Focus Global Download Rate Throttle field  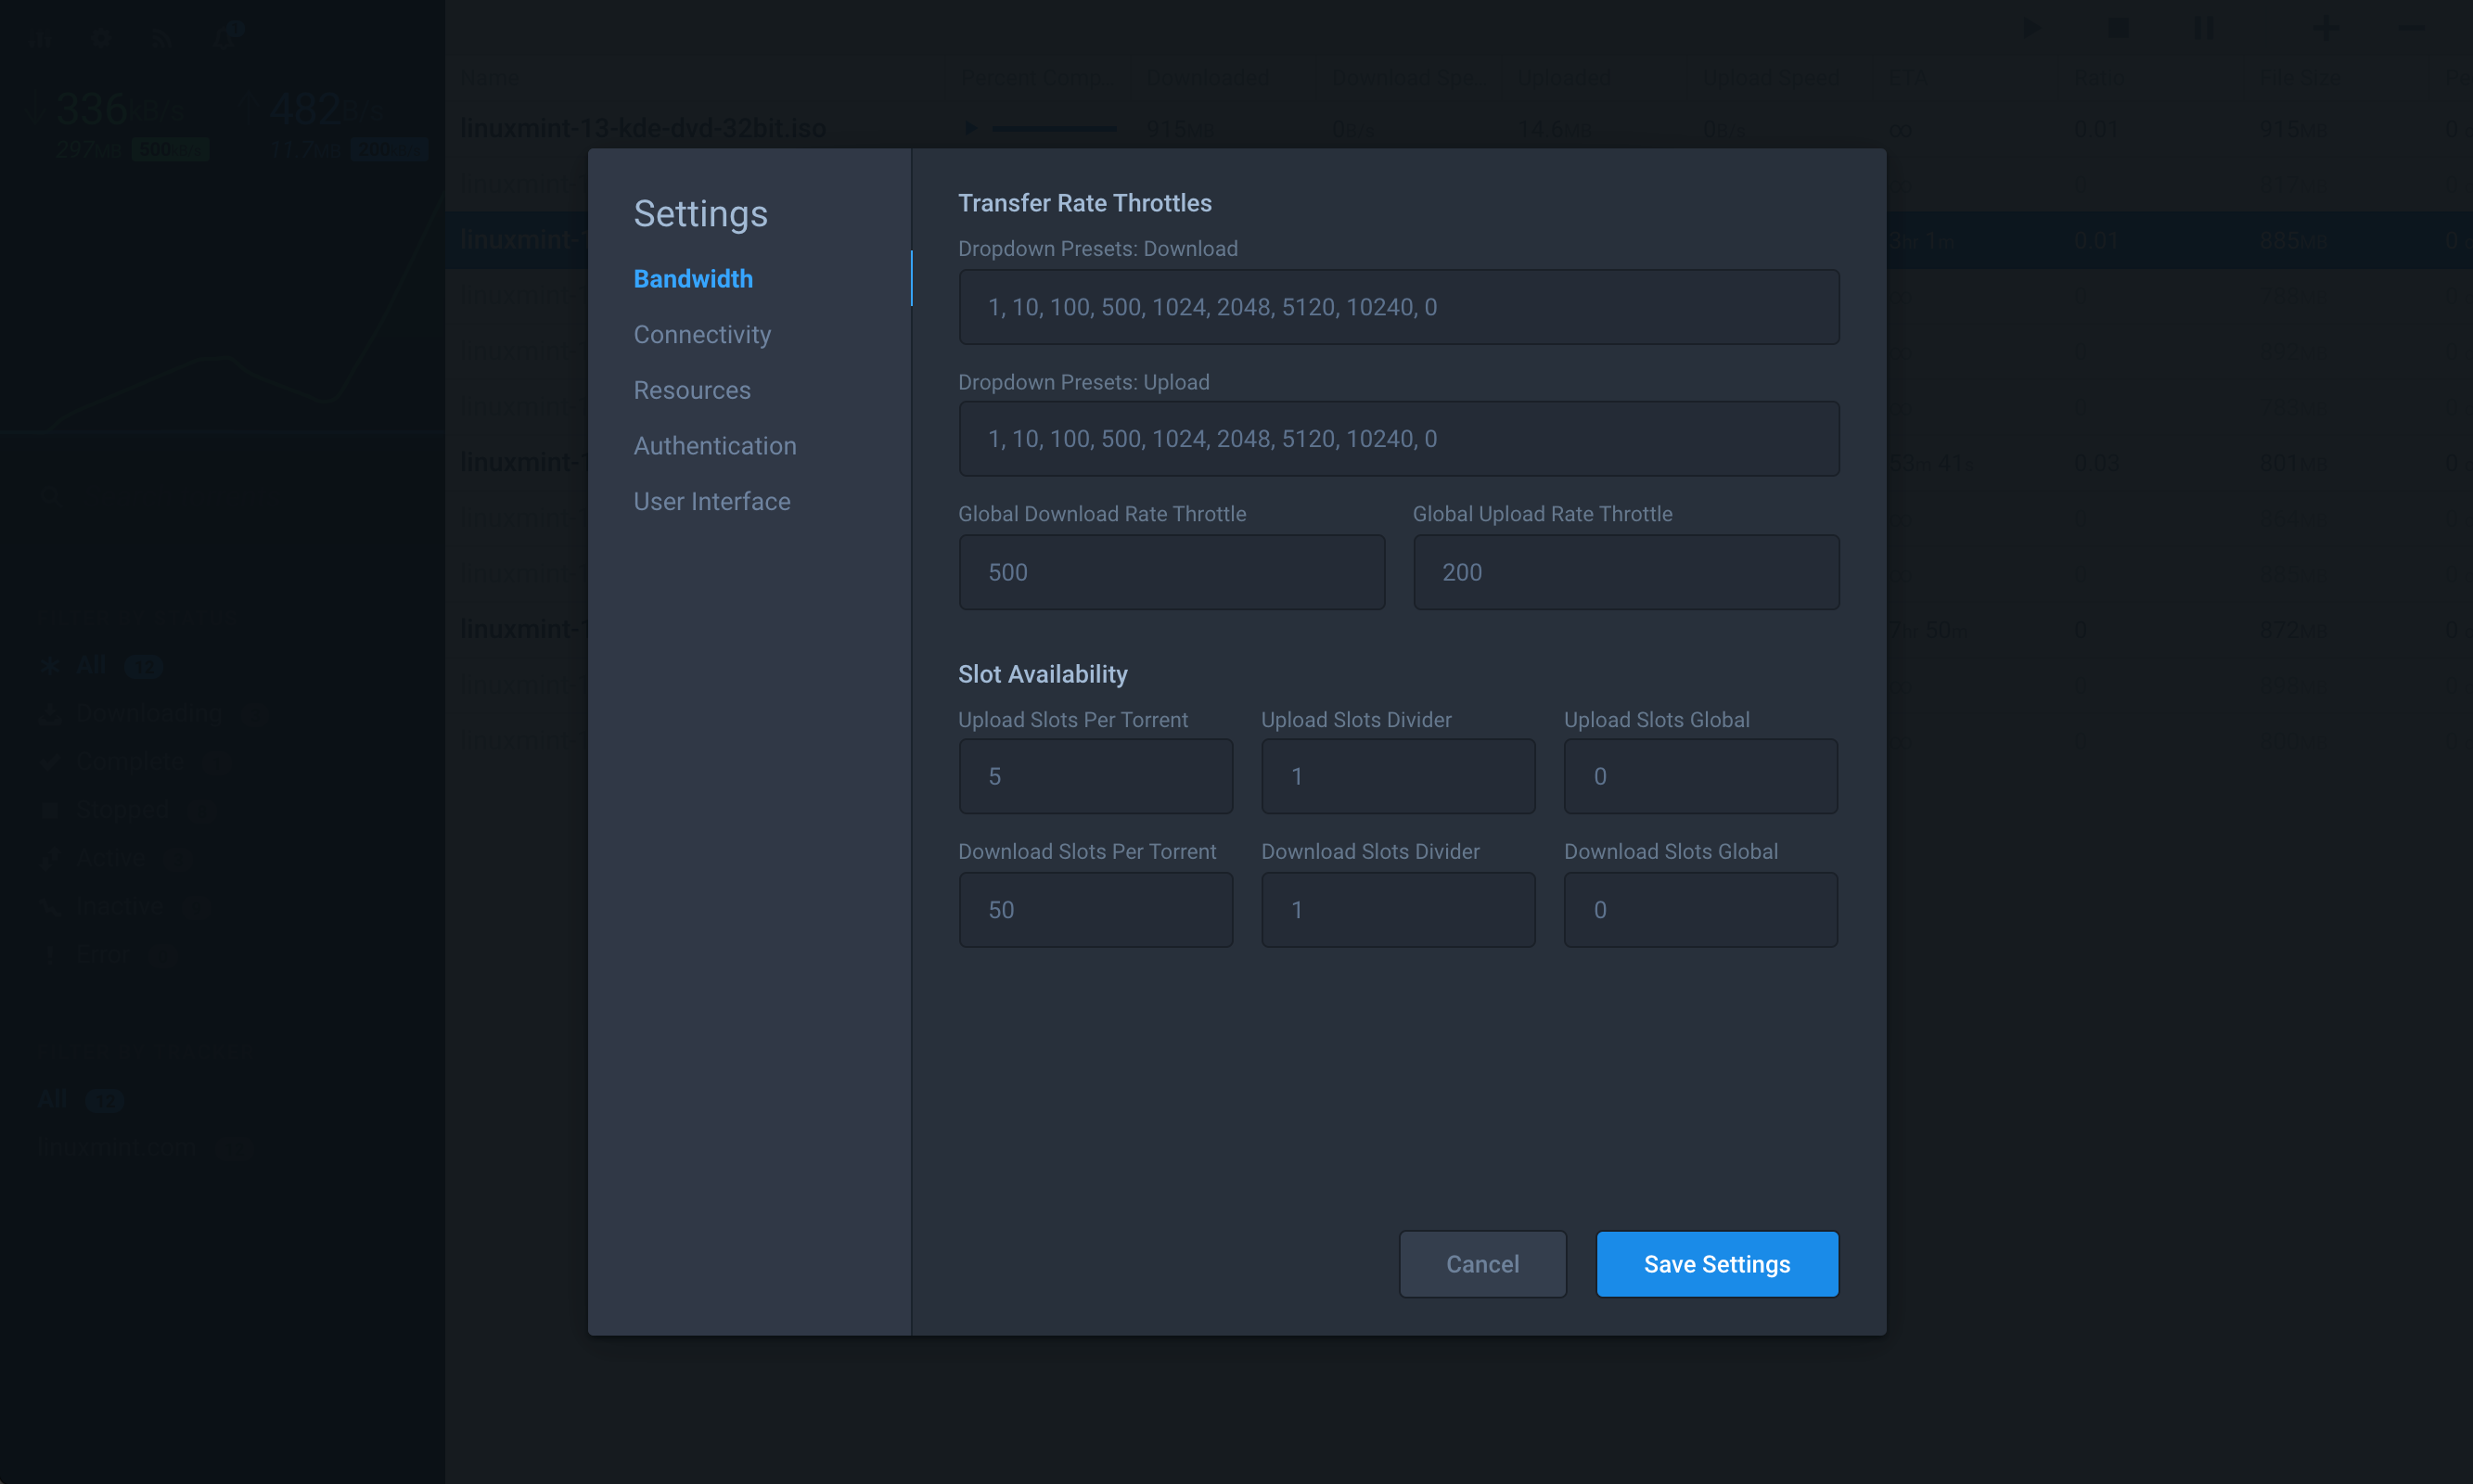click(1171, 572)
